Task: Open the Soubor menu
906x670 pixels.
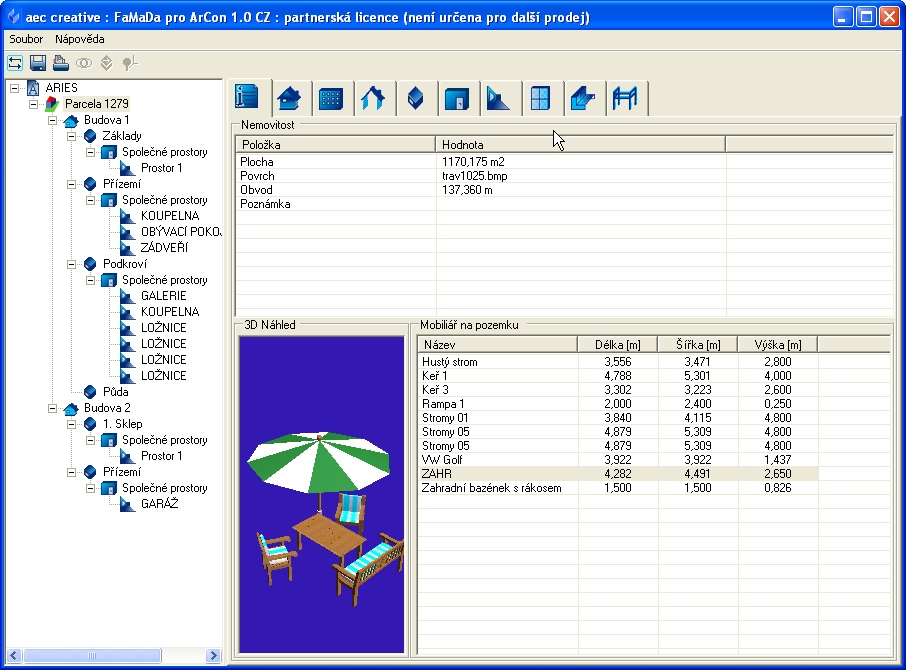Action: pyautogui.click(x=26, y=39)
